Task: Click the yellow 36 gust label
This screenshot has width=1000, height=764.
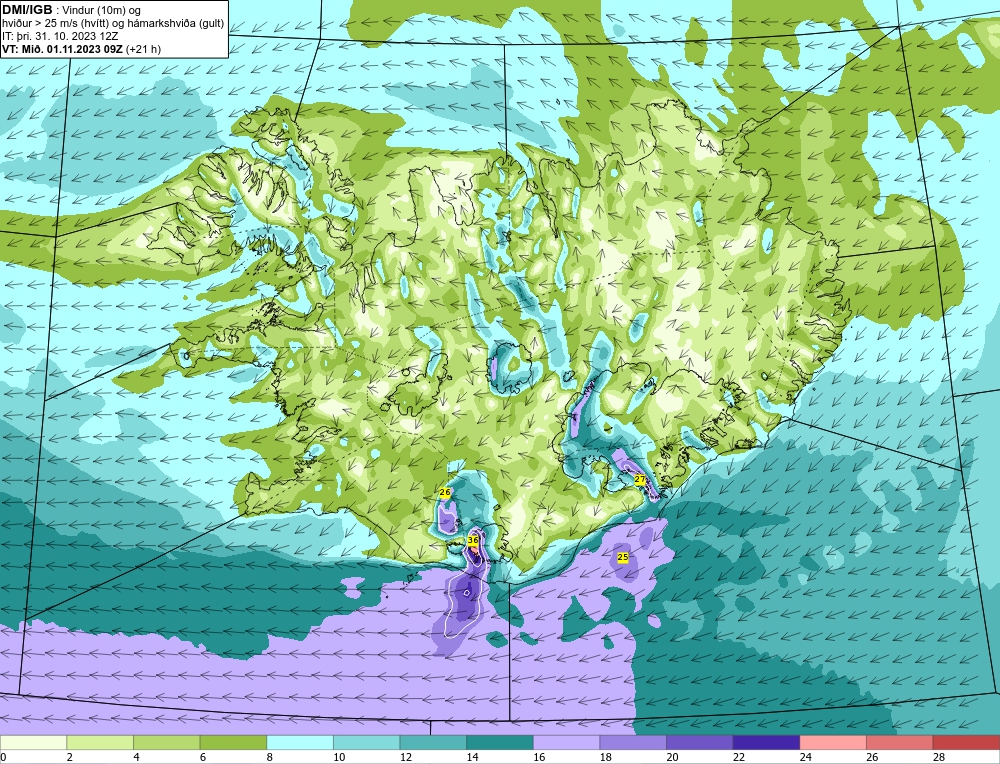Action: click(x=473, y=540)
